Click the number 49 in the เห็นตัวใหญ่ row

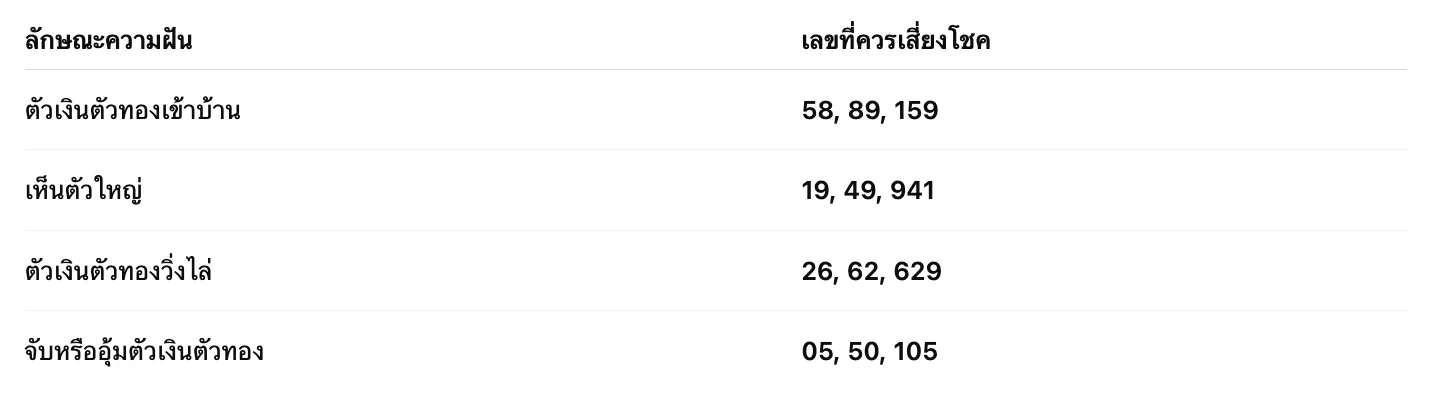click(x=861, y=190)
